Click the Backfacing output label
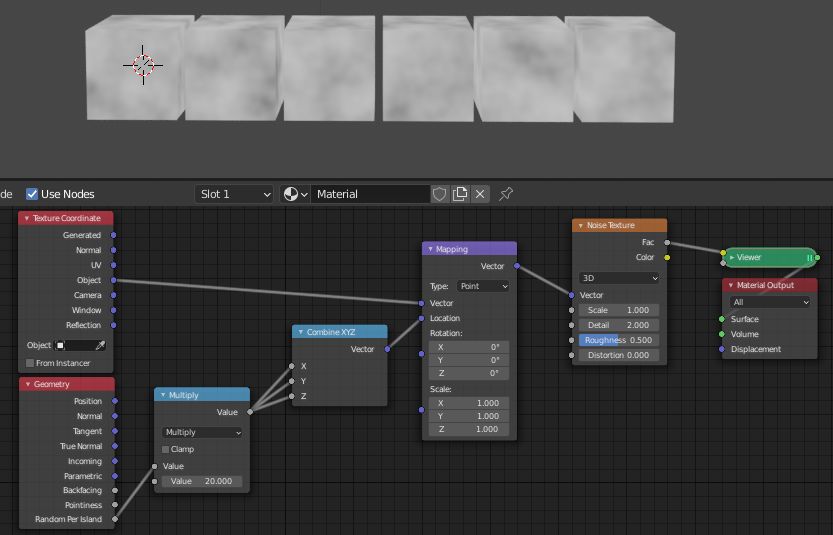This screenshot has width=833, height=535. (x=82, y=490)
